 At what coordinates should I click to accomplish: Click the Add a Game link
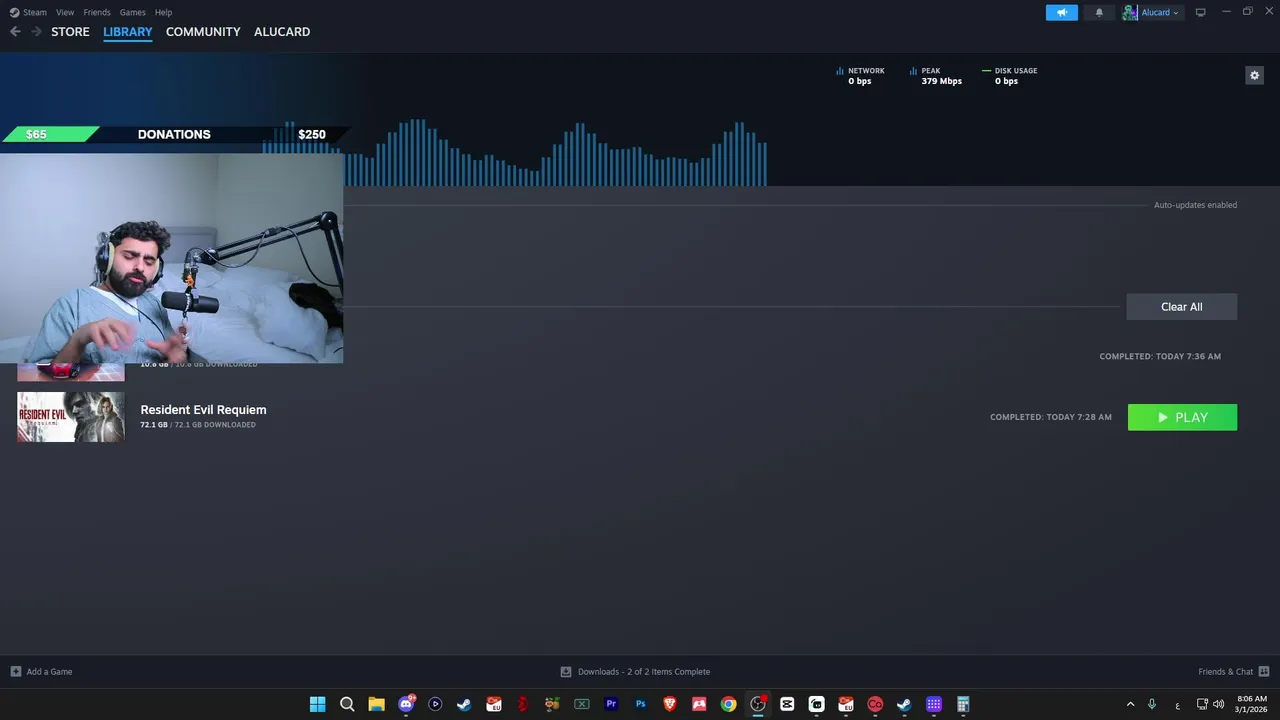click(x=49, y=672)
